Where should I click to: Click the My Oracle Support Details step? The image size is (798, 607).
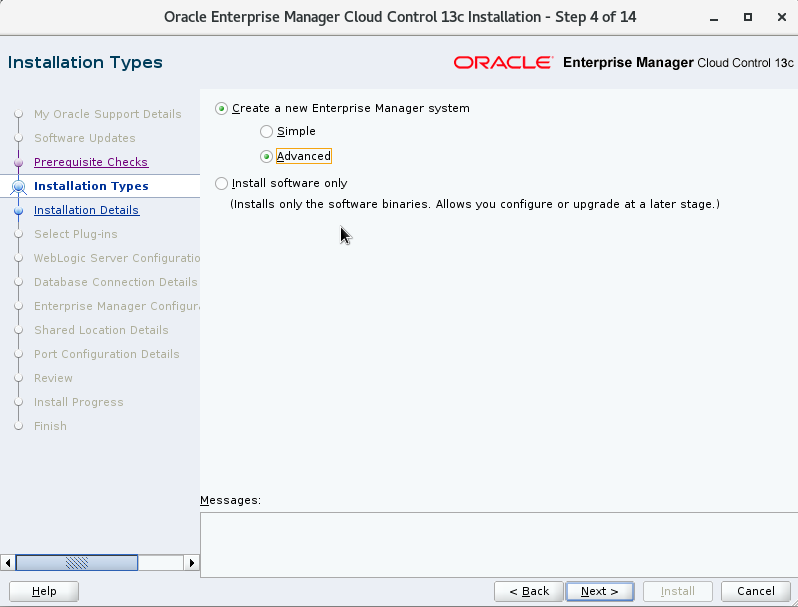tap(107, 114)
